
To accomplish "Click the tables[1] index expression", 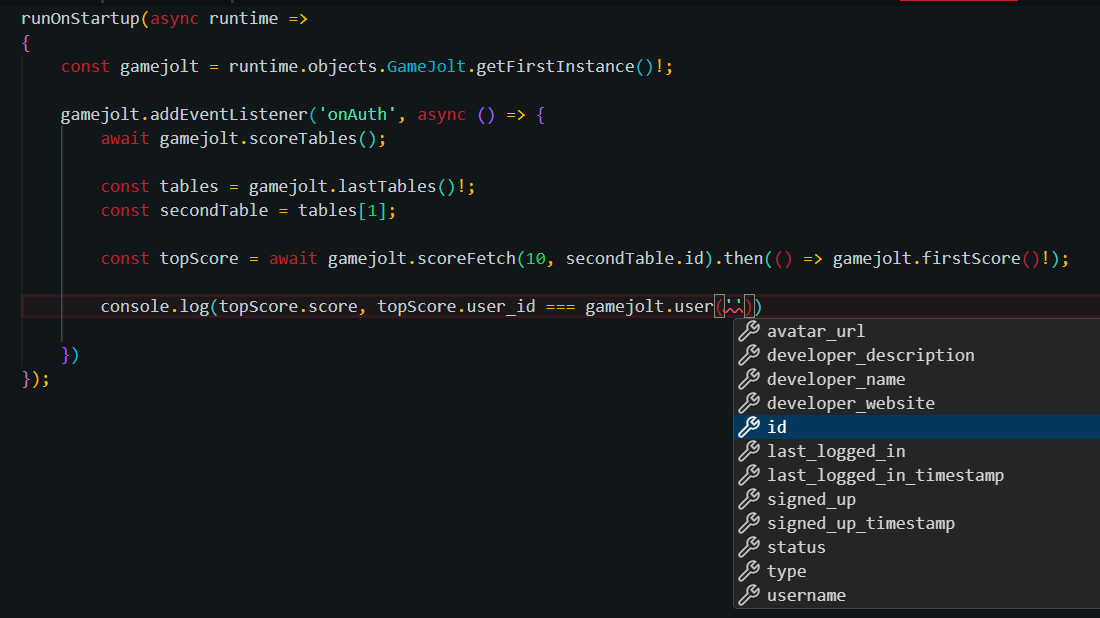I will 342,210.
